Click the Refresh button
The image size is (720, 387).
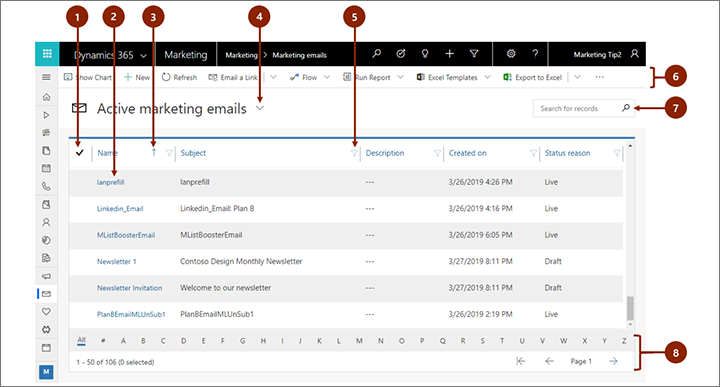pyautogui.click(x=179, y=77)
